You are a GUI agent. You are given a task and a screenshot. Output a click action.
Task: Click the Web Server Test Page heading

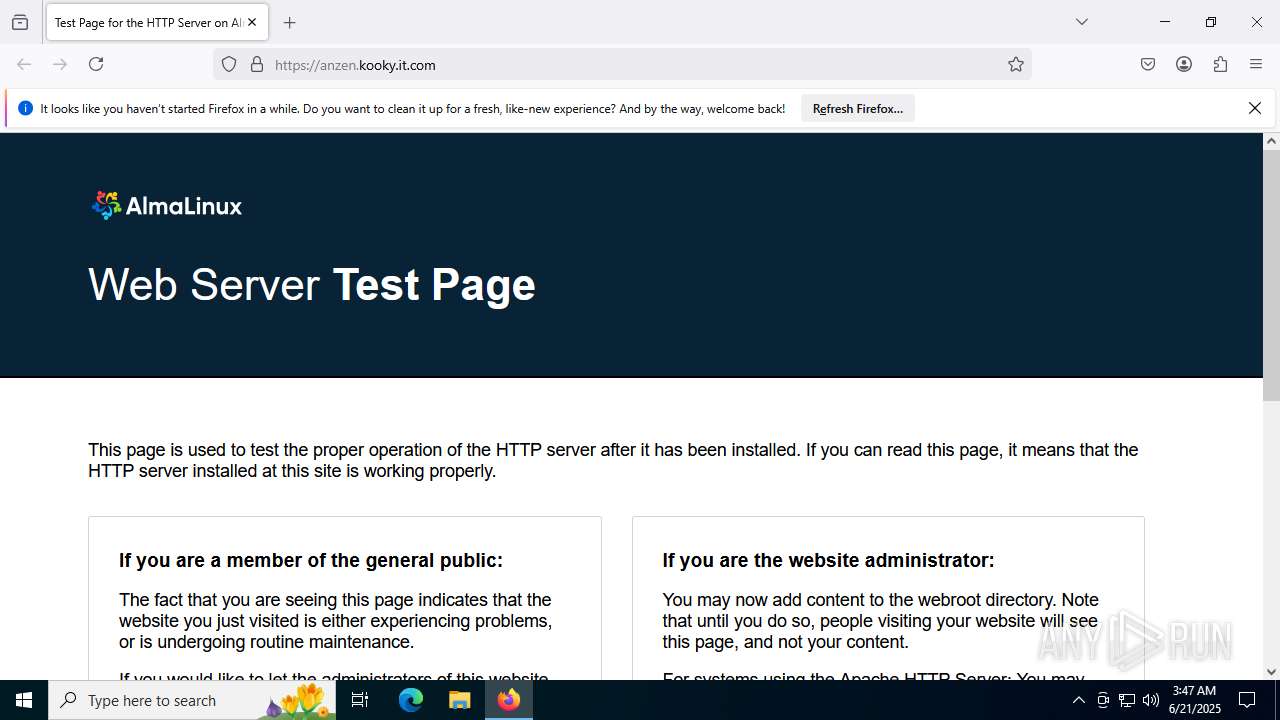[x=312, y=285]
